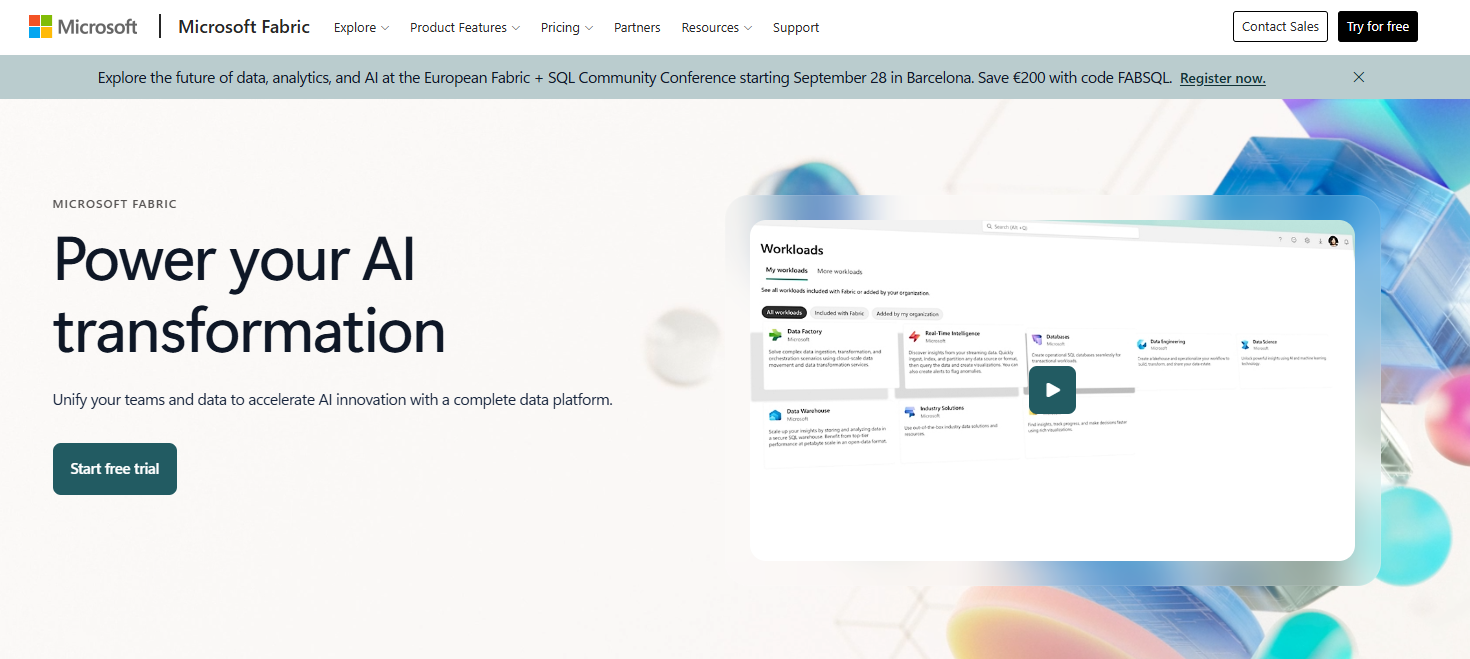
Task: Open the Support page
Action: [796, 27]
